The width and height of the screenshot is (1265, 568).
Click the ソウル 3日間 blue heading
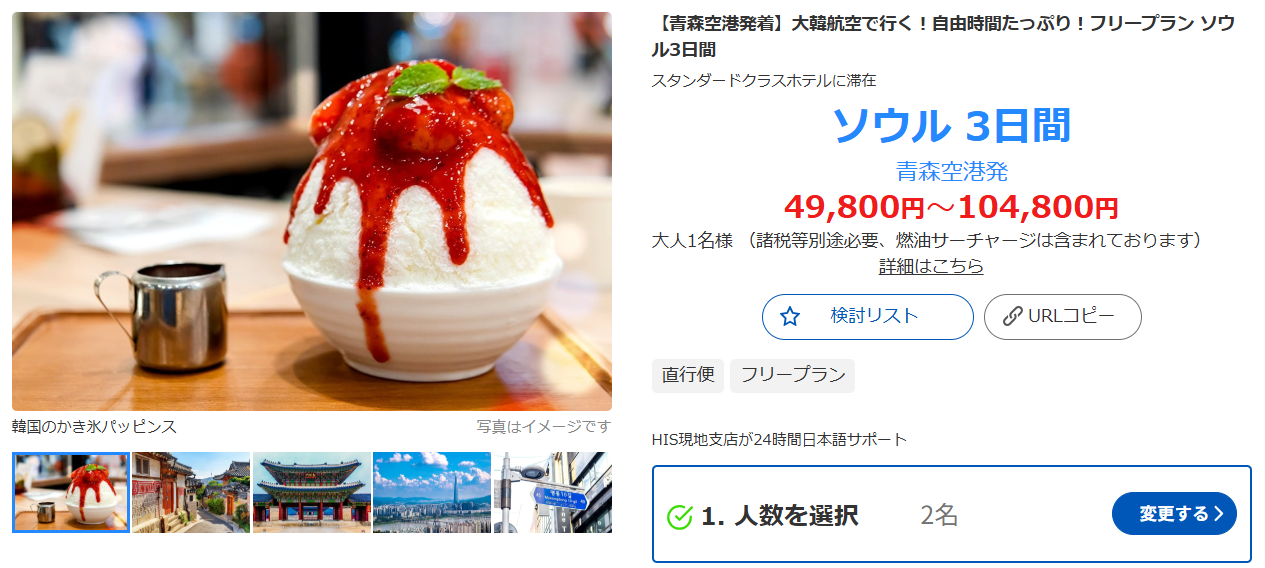point(951,126)
